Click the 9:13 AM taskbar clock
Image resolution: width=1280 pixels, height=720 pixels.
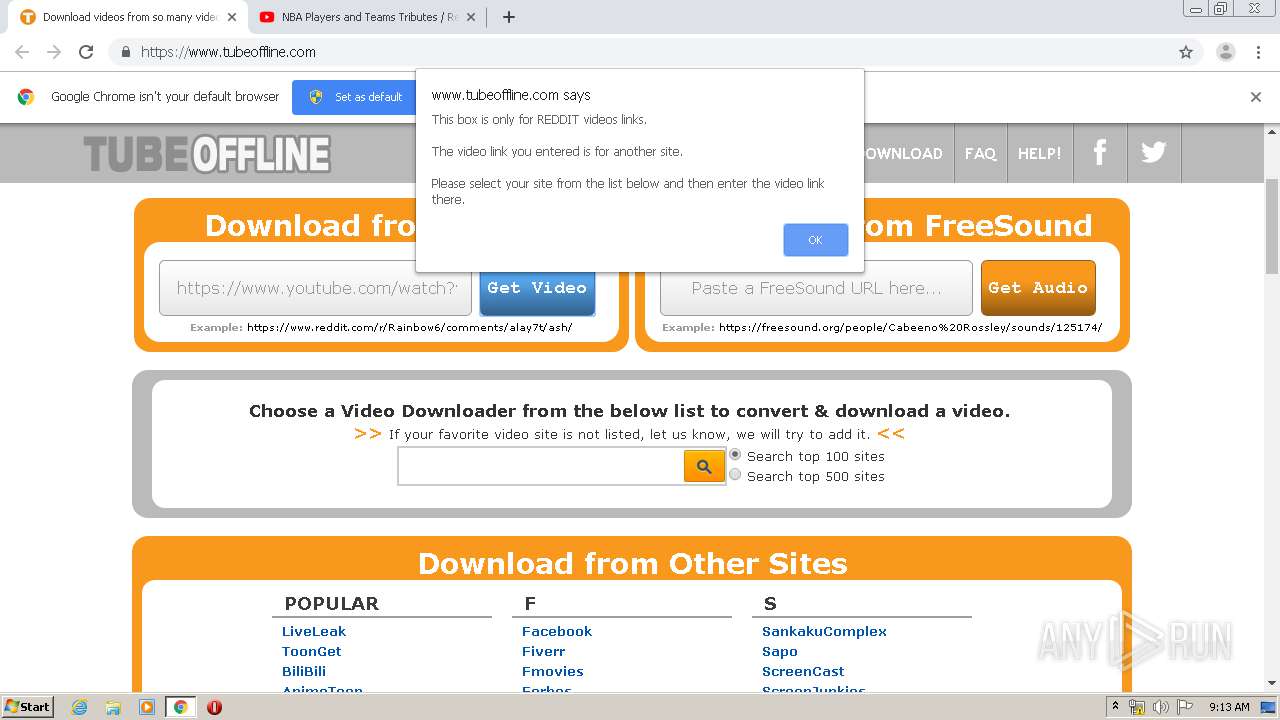pos(1229,707)
